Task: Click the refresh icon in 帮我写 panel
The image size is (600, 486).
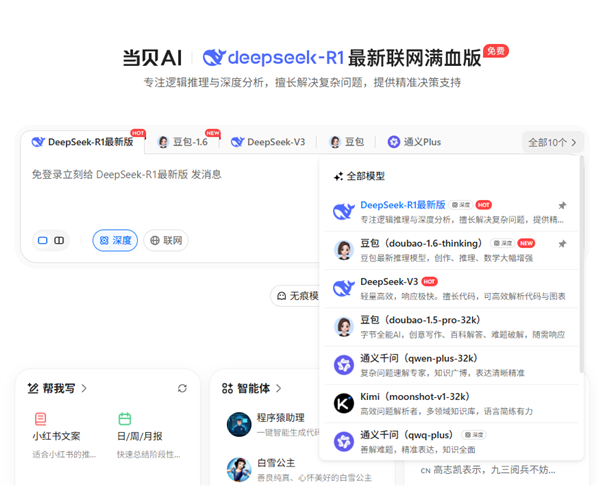Action: [182, 388]
